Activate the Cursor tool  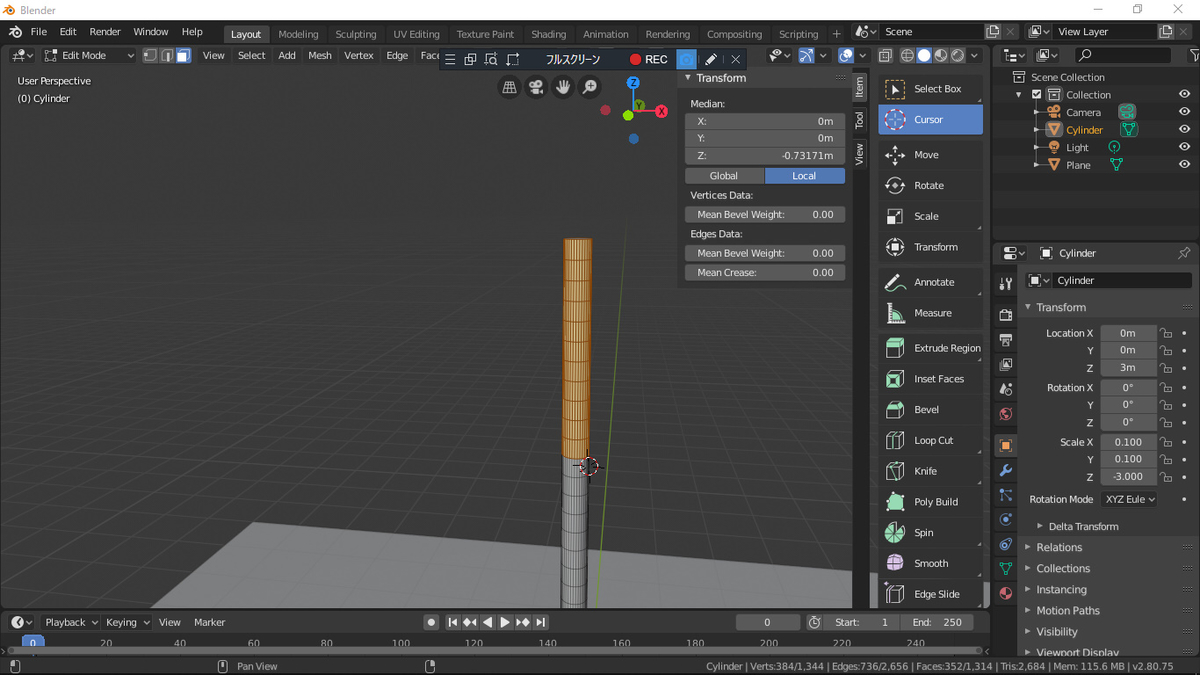click(930, 120)
